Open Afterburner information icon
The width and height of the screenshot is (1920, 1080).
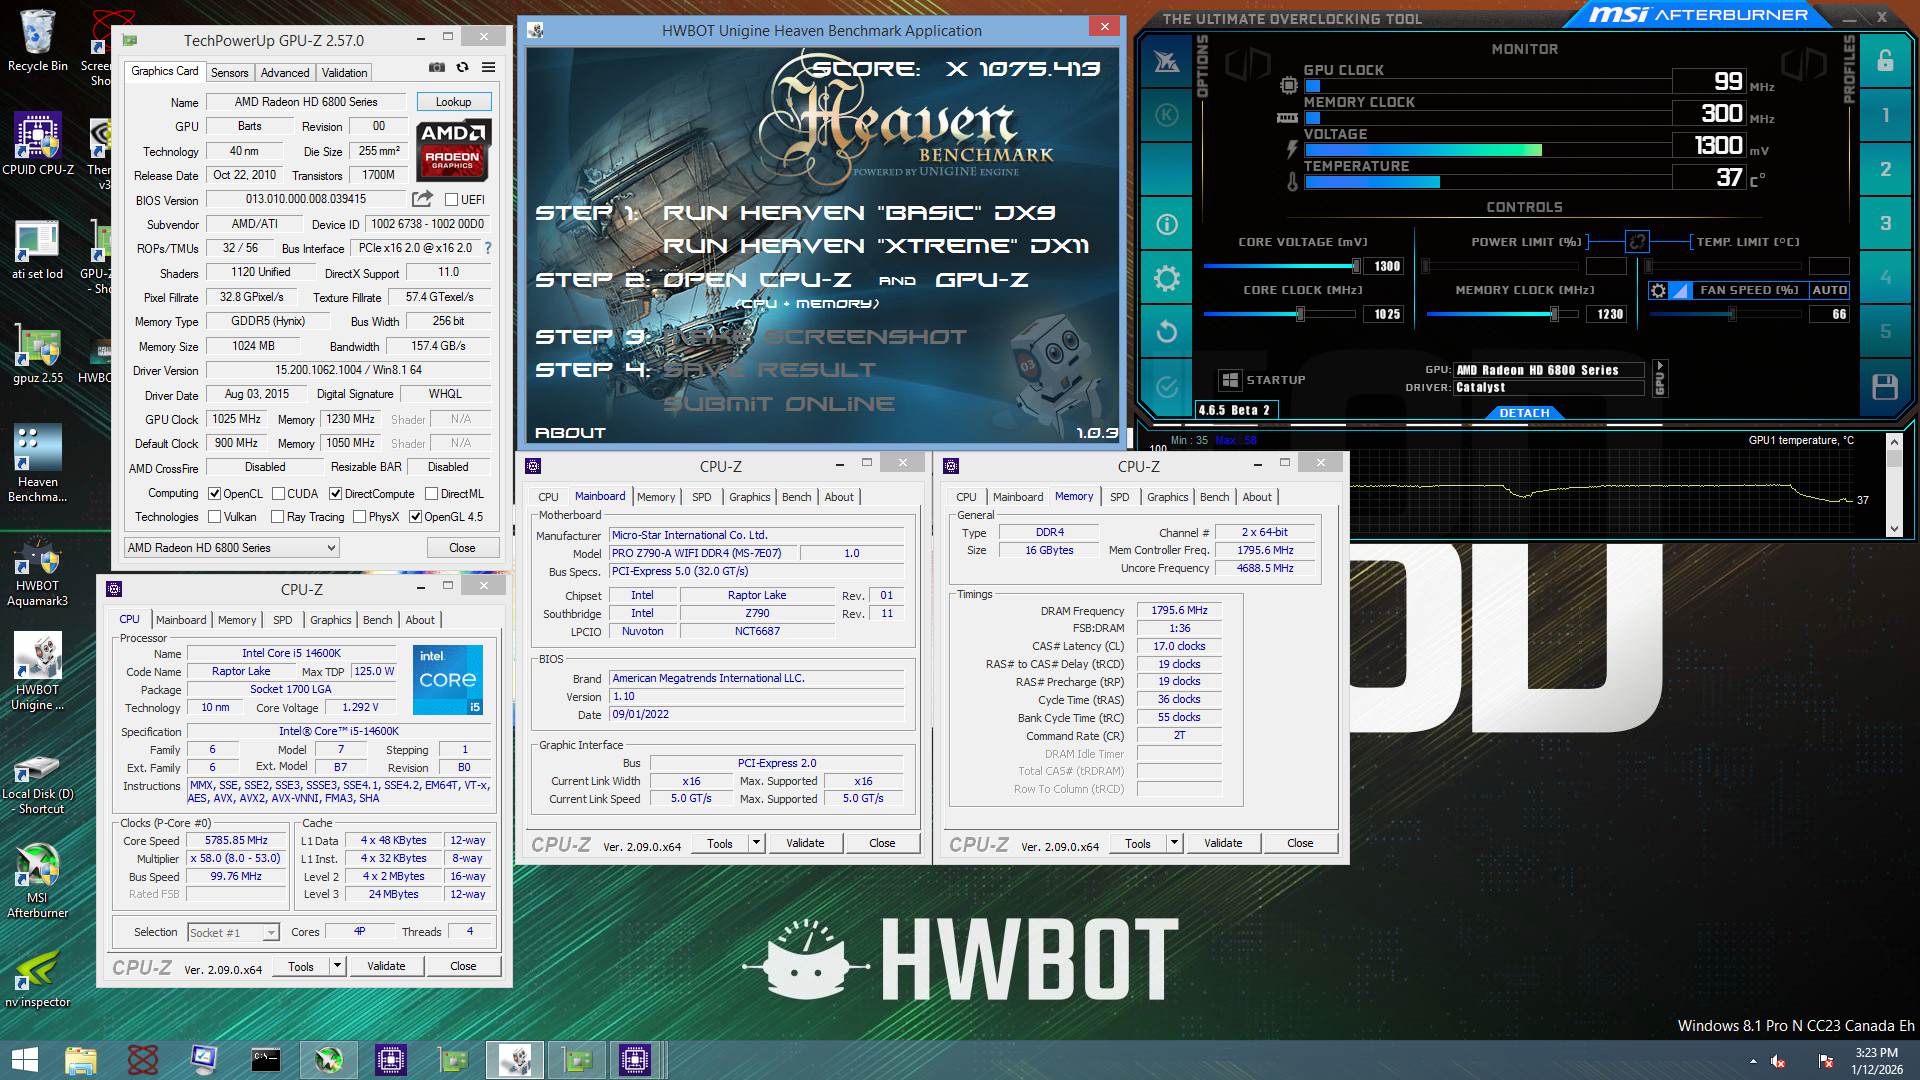pyautogui.click(x=1166, y=224)
